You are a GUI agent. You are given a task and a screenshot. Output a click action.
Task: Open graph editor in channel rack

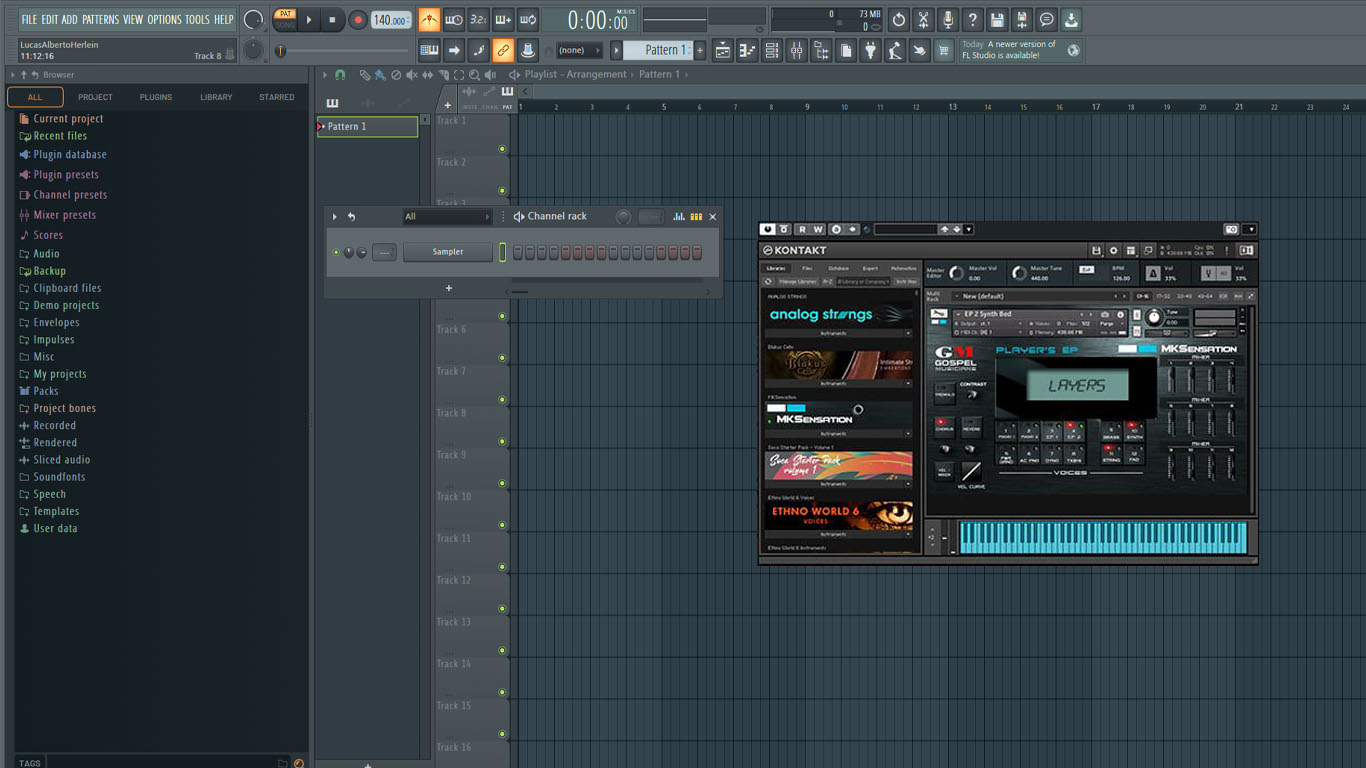click(x=679, y=216)
